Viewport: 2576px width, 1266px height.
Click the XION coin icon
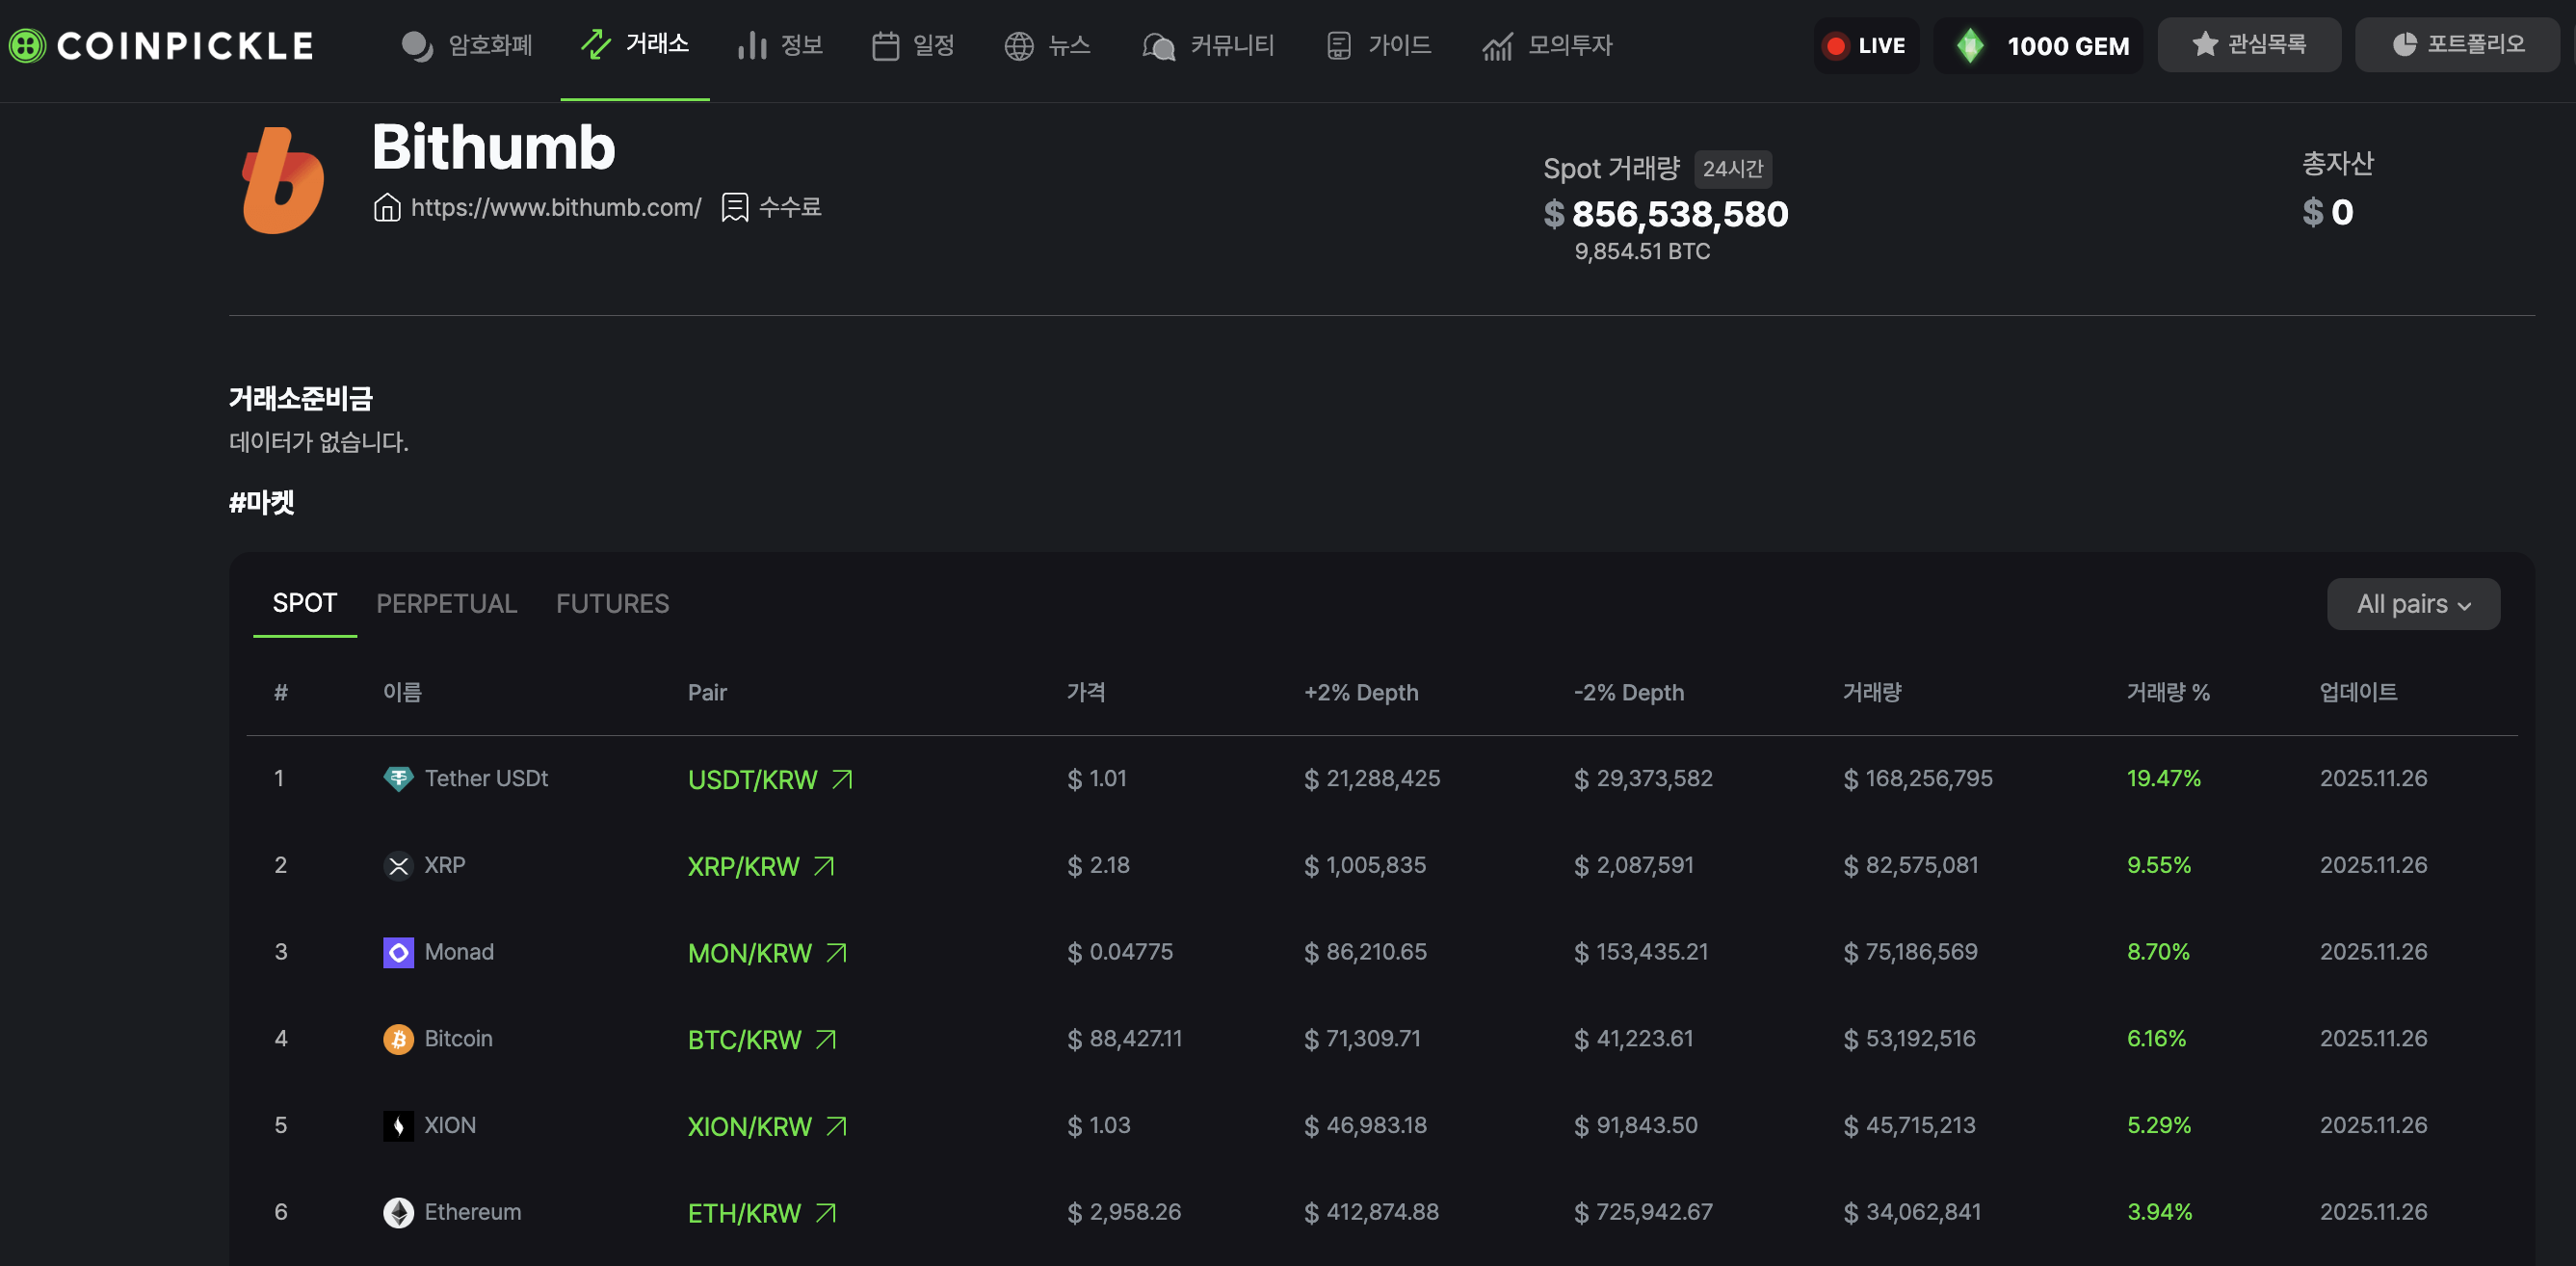point(398,1126)
